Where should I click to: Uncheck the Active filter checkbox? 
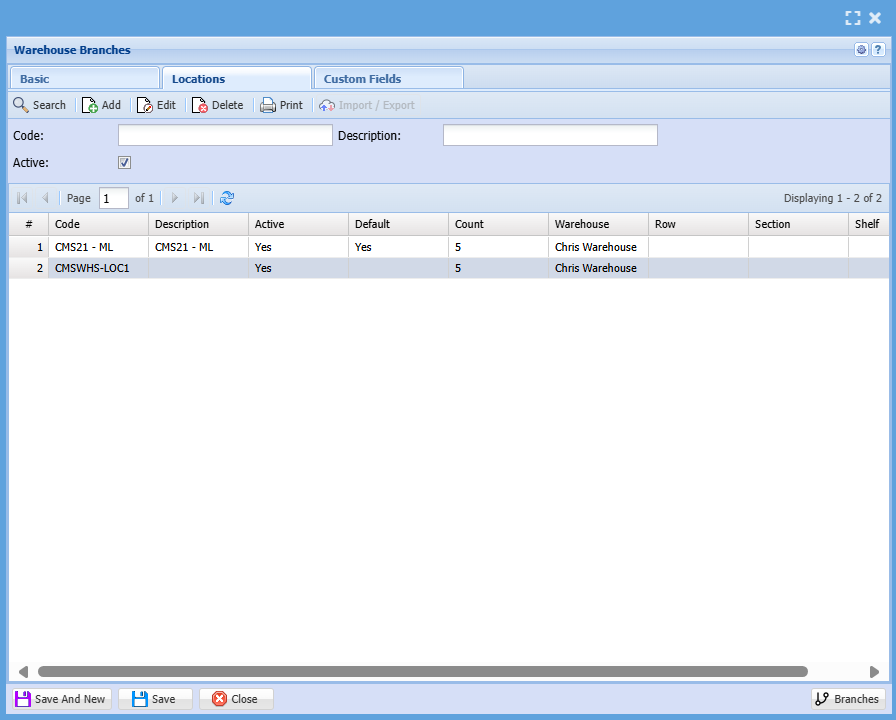125,162
